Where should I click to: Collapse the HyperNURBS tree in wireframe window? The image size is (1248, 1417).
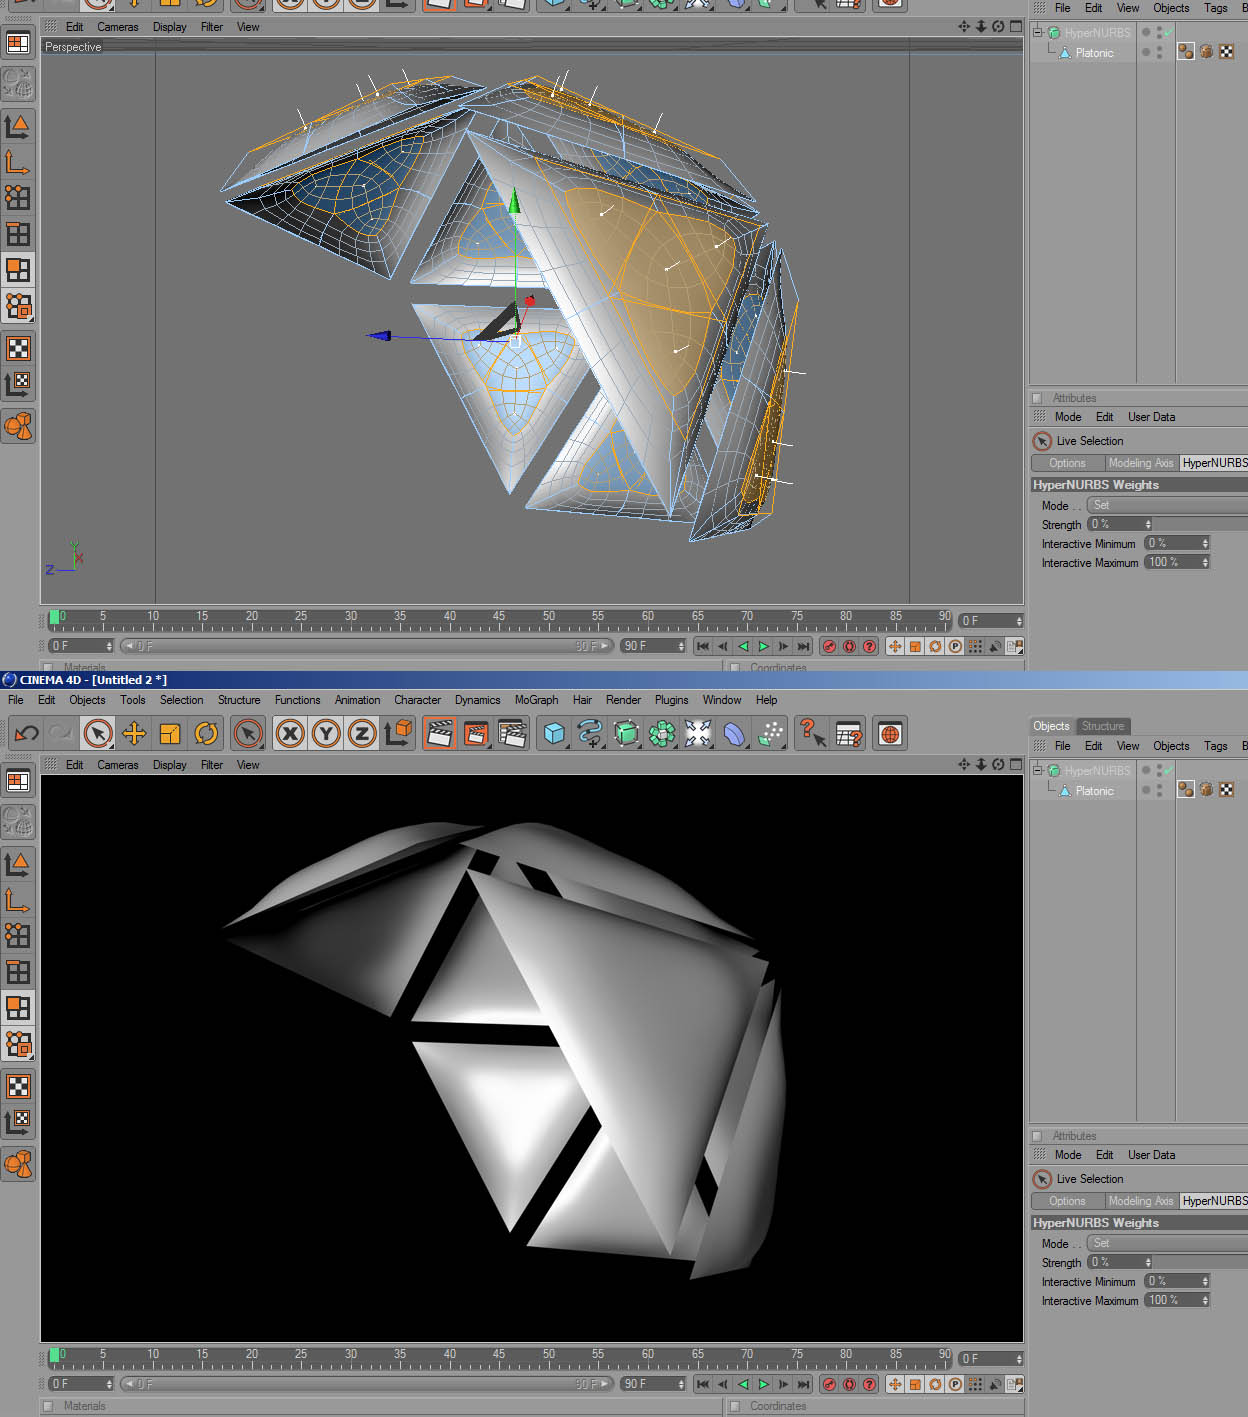pos(1038,32)
